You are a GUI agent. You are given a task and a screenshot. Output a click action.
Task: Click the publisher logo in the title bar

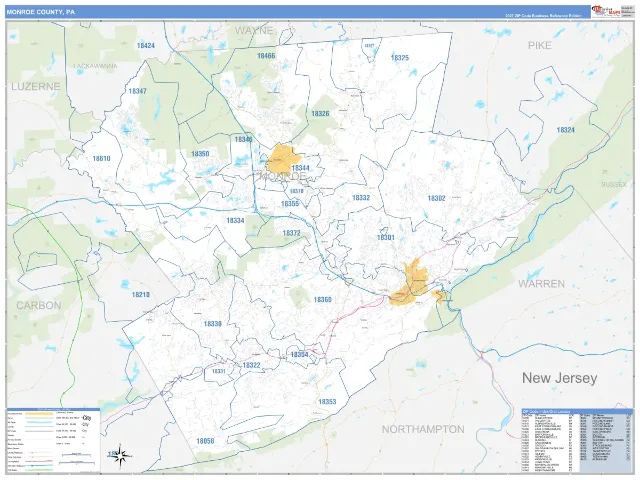pyautogui.click(x=605, y=11)
